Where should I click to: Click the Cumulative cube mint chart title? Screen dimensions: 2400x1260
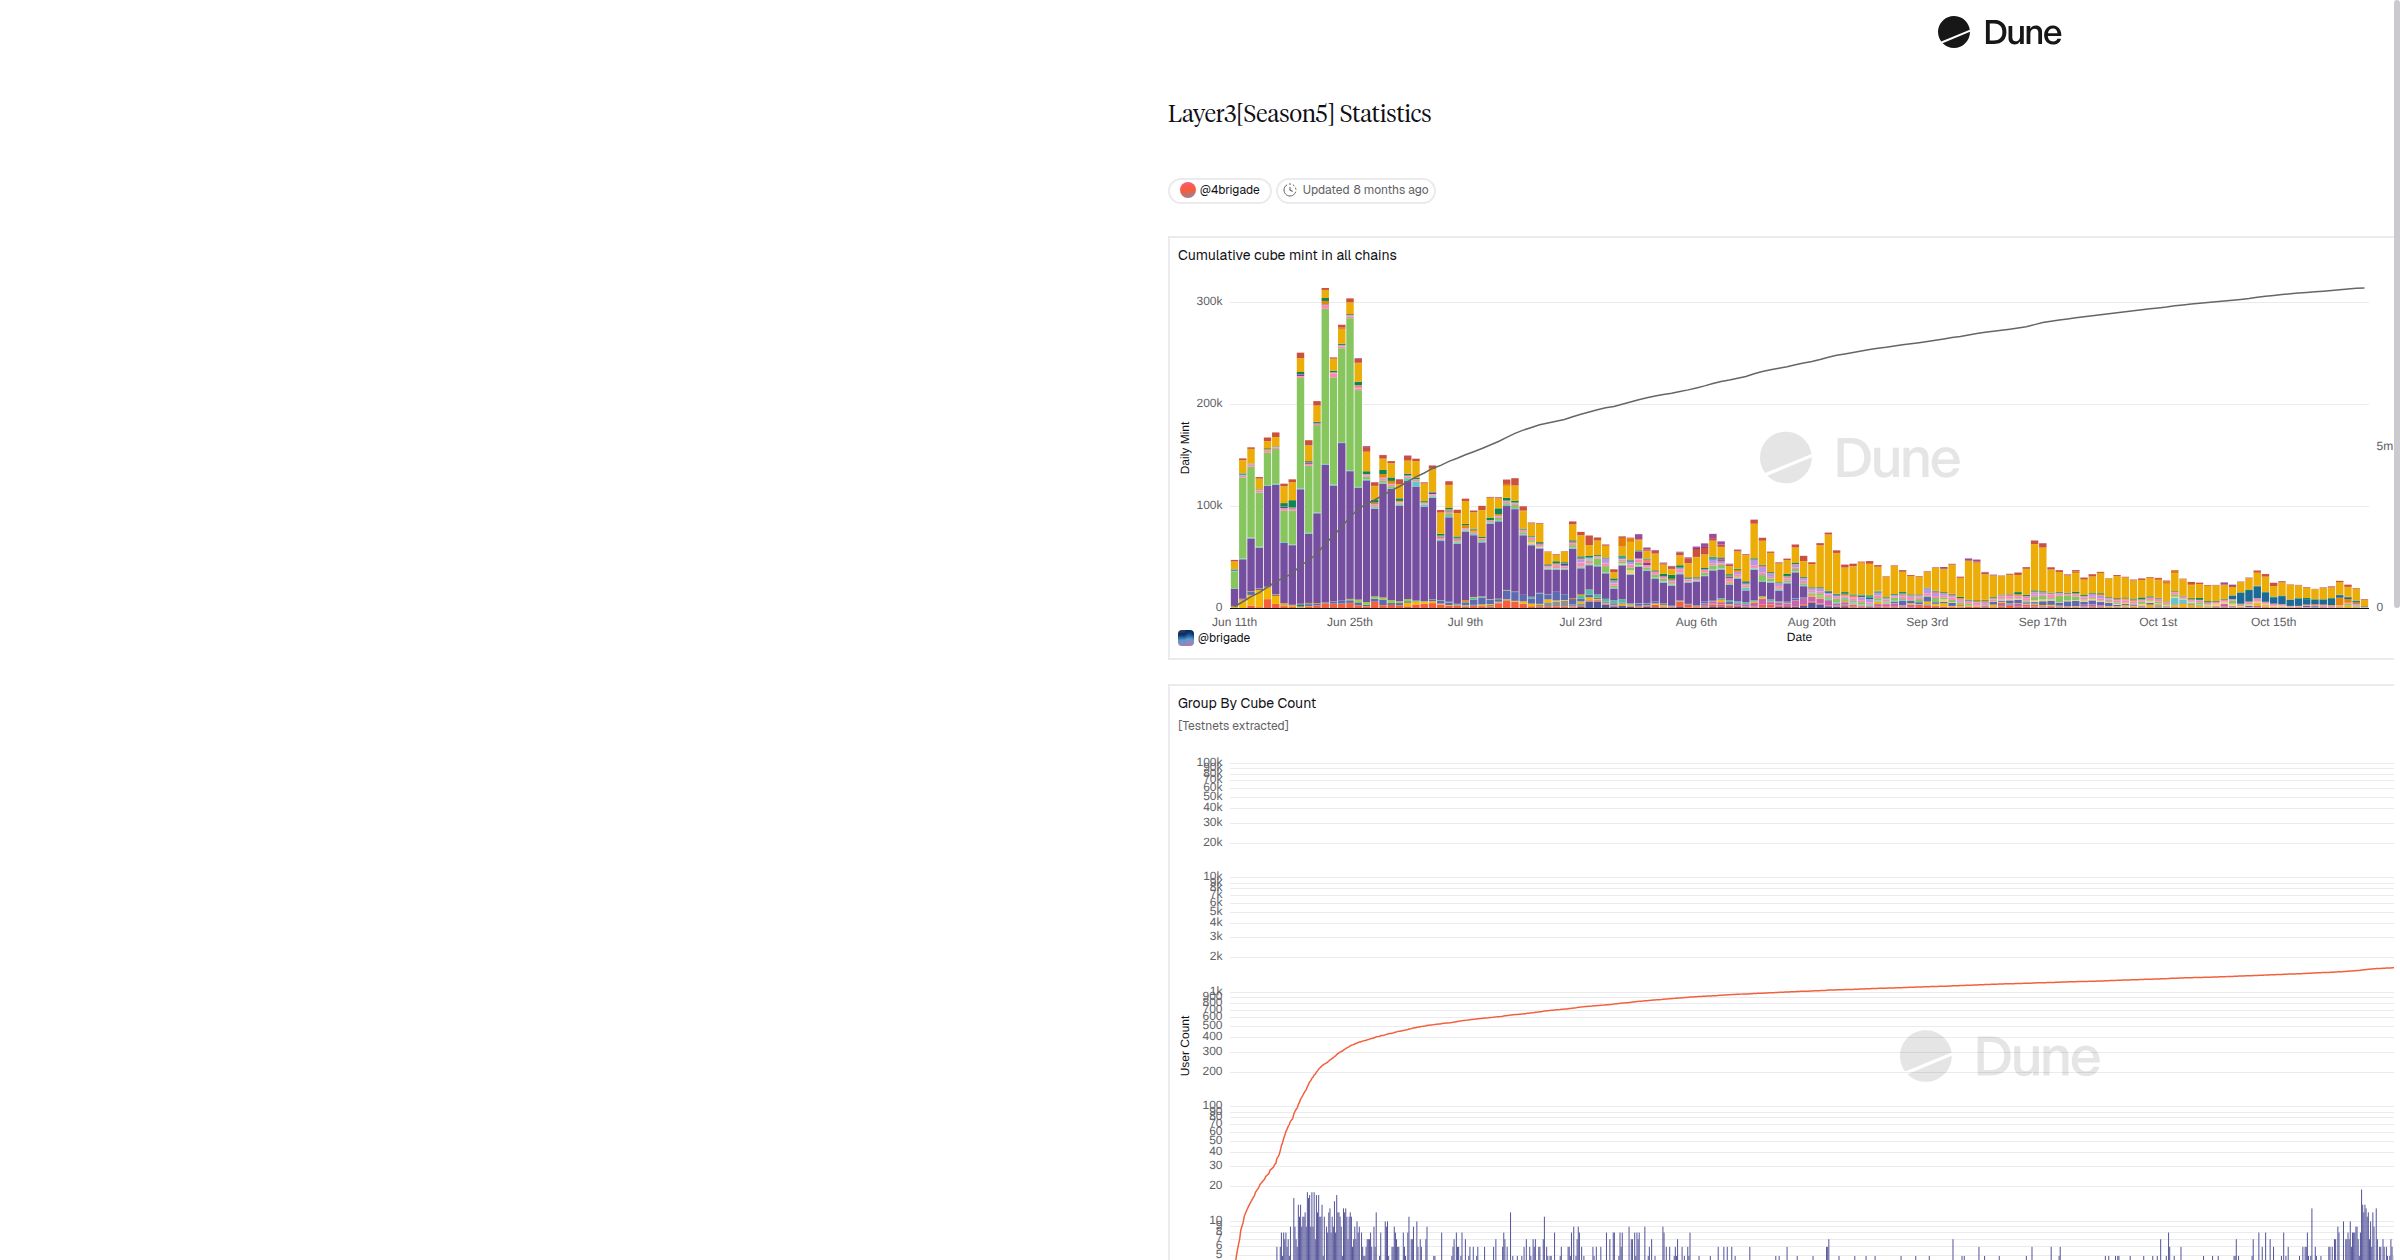pyautogui.click(x=1286, y=255)
